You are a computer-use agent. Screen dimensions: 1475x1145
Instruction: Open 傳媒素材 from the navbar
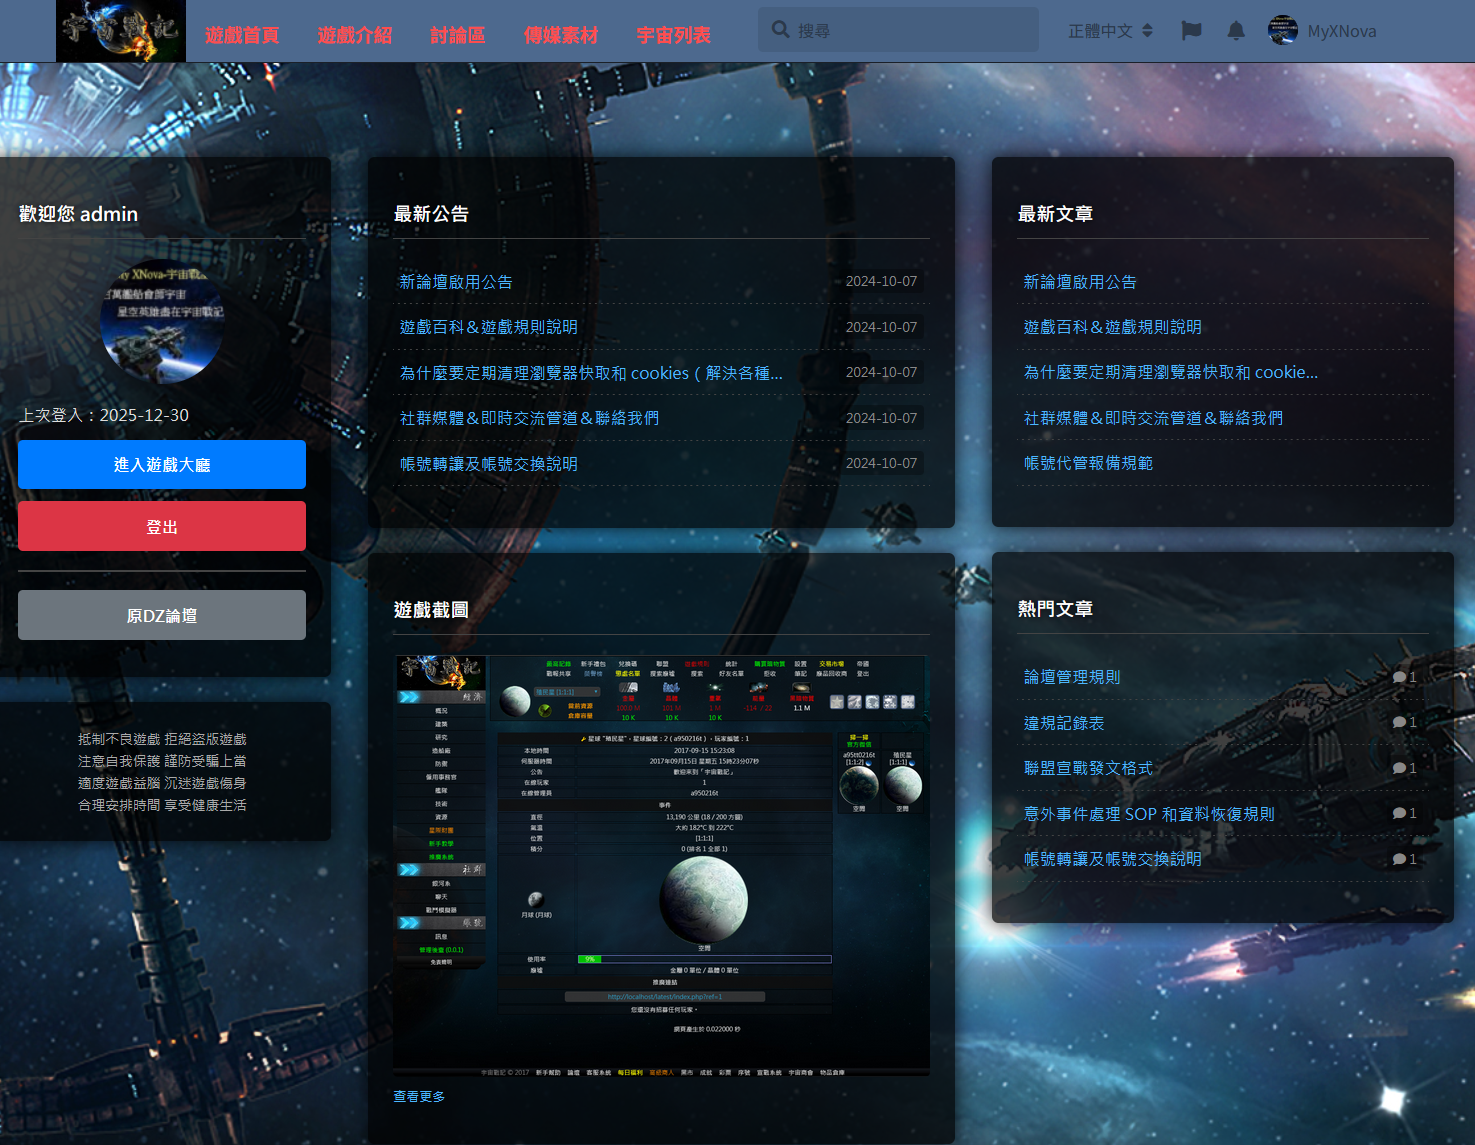point(560,33)
